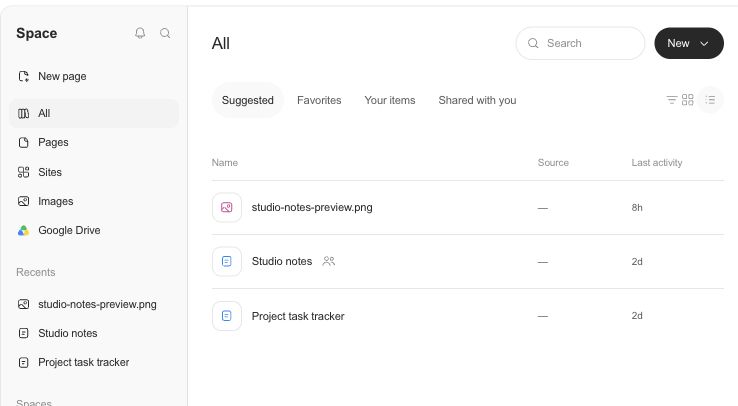Click the Sites grid icon
The width and height of the screenshot is (738, 406).
pyautogui.click(x=24, y=172)
